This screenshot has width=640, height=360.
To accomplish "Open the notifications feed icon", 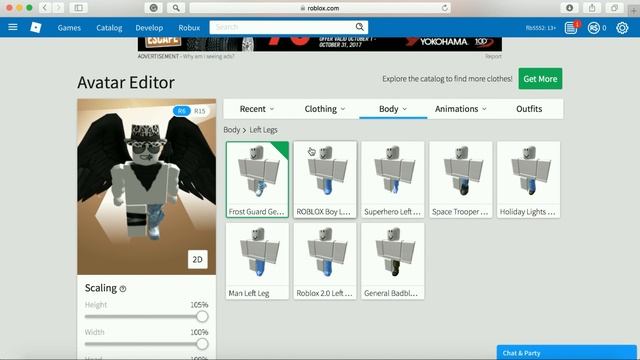I will 571,28.
